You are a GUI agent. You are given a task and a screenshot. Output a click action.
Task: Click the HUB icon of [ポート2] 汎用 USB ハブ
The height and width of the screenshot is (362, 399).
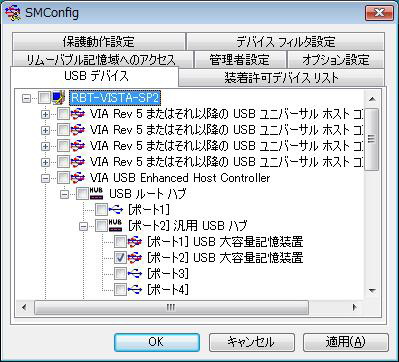[115, 226]
